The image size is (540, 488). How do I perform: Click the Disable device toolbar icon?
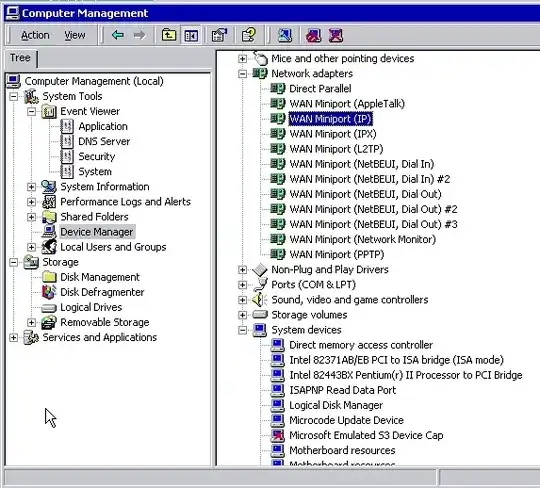point(313,35)
